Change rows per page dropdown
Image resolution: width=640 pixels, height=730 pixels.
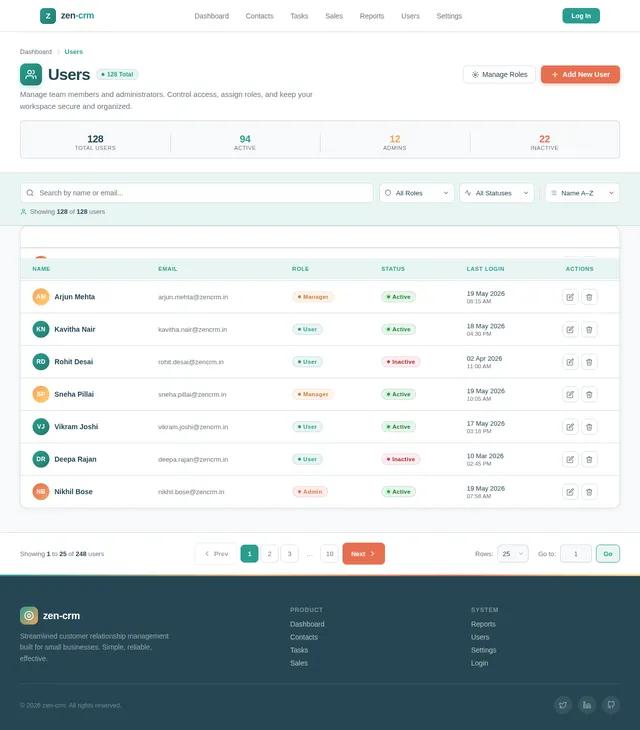512,554
